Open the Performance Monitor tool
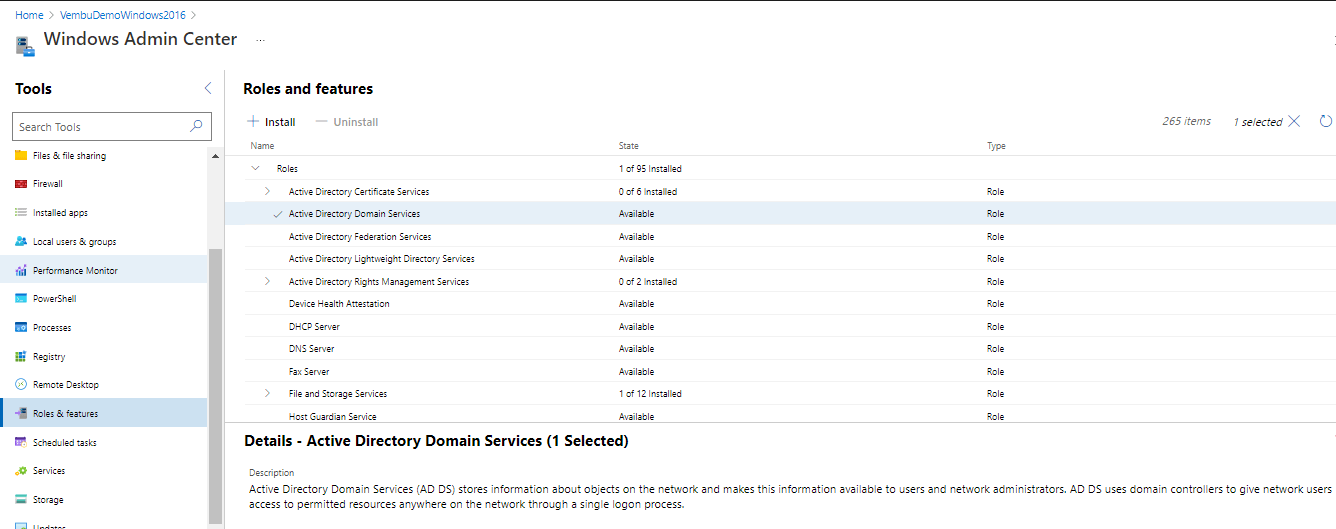 (x=75, y=271)
